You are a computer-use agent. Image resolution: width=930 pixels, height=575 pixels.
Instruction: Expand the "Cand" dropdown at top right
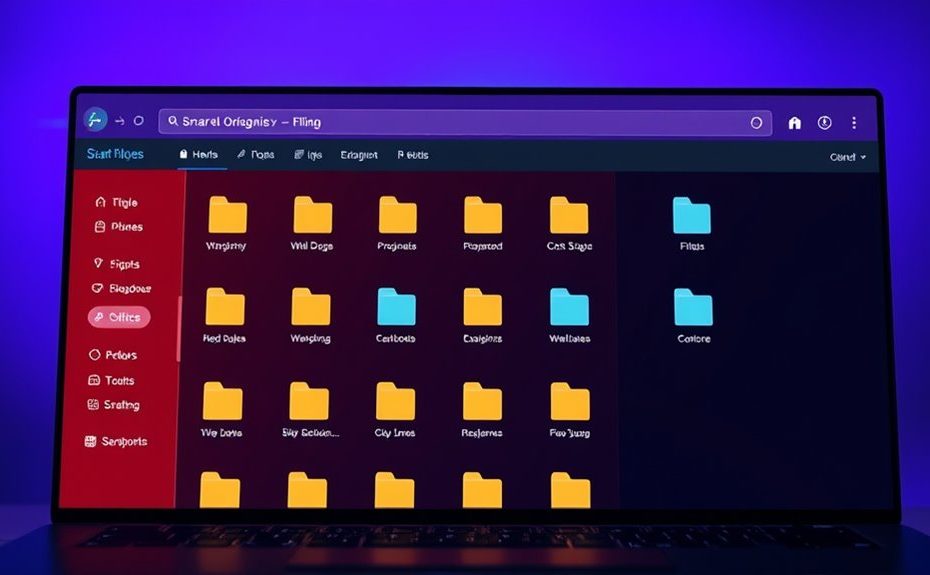848,157
